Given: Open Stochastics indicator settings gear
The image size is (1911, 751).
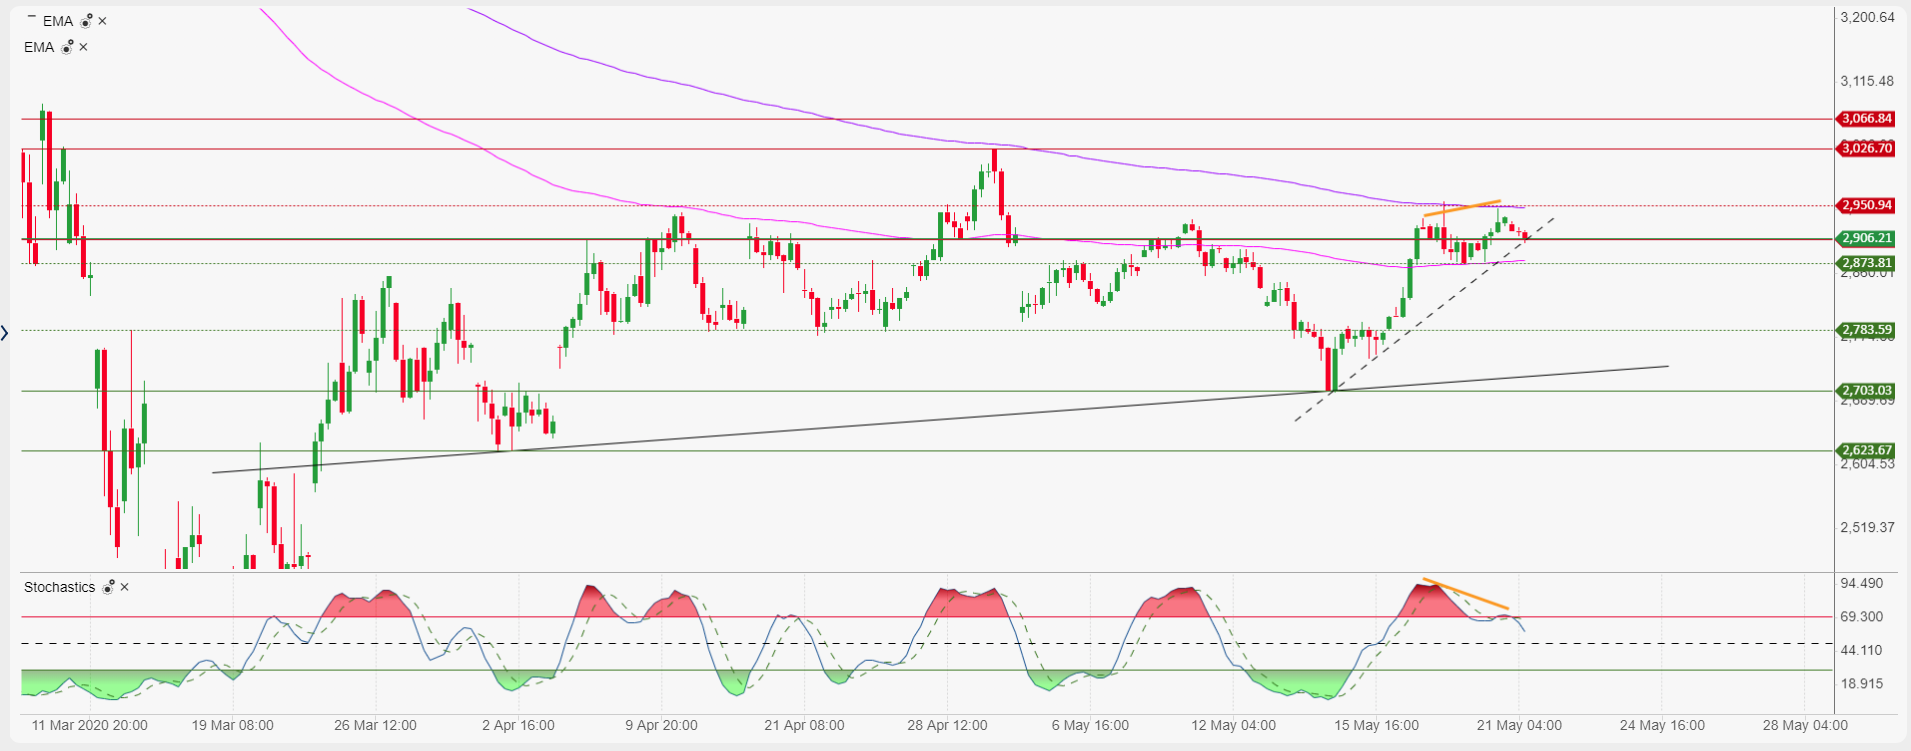Looking at the screenshot, I should tap(108, 587).
